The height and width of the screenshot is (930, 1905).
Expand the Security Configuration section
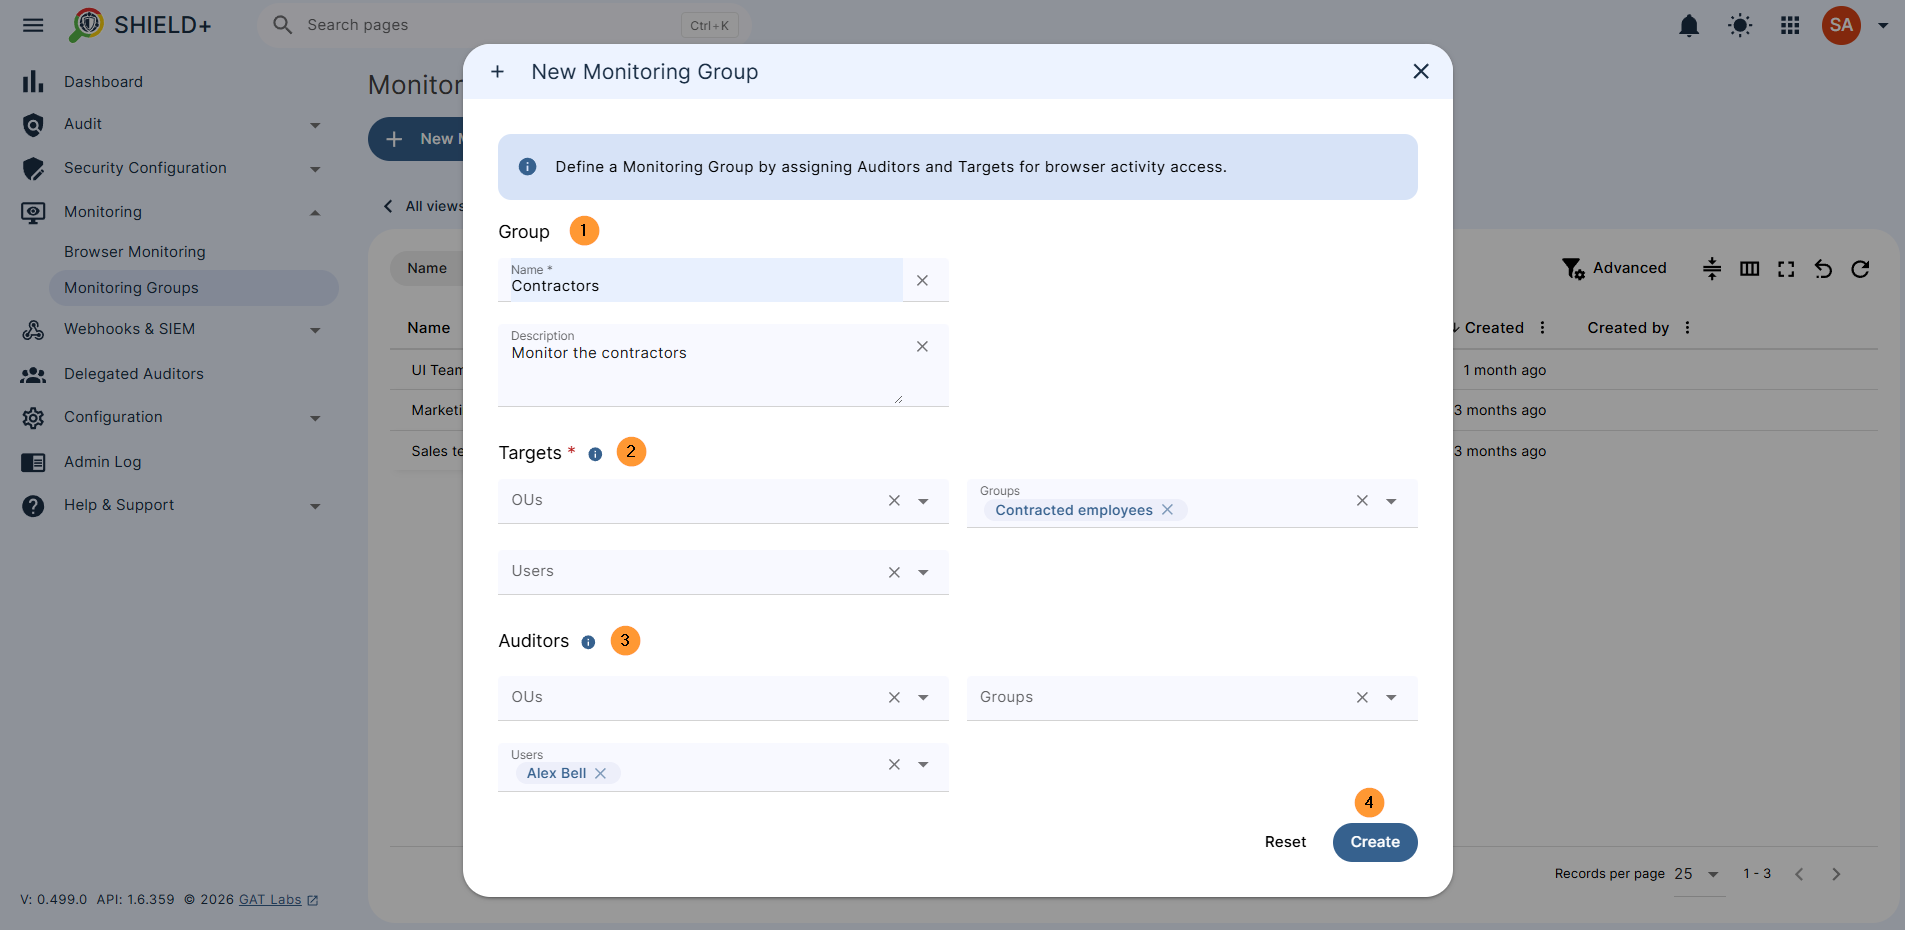tap(315, 169)
